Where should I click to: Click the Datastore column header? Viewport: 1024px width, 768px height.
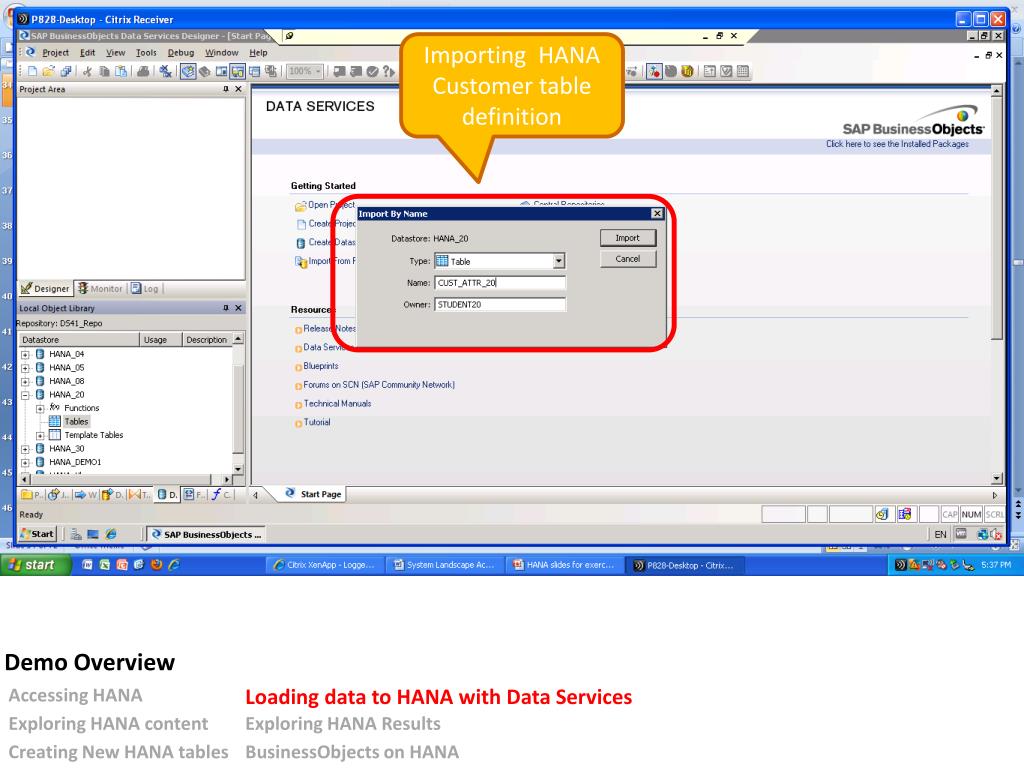pyautogui.click(x=78, y=340)
